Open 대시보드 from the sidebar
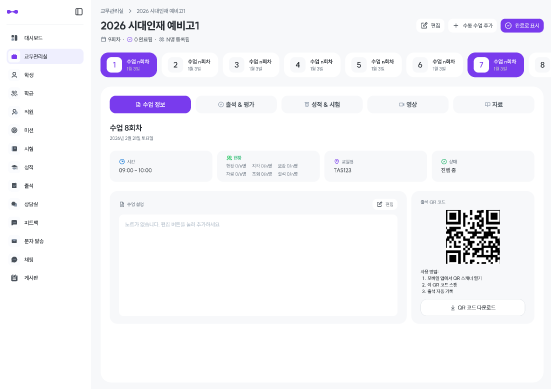The width and height of the screenshot is (551, 389). point(45,38)
